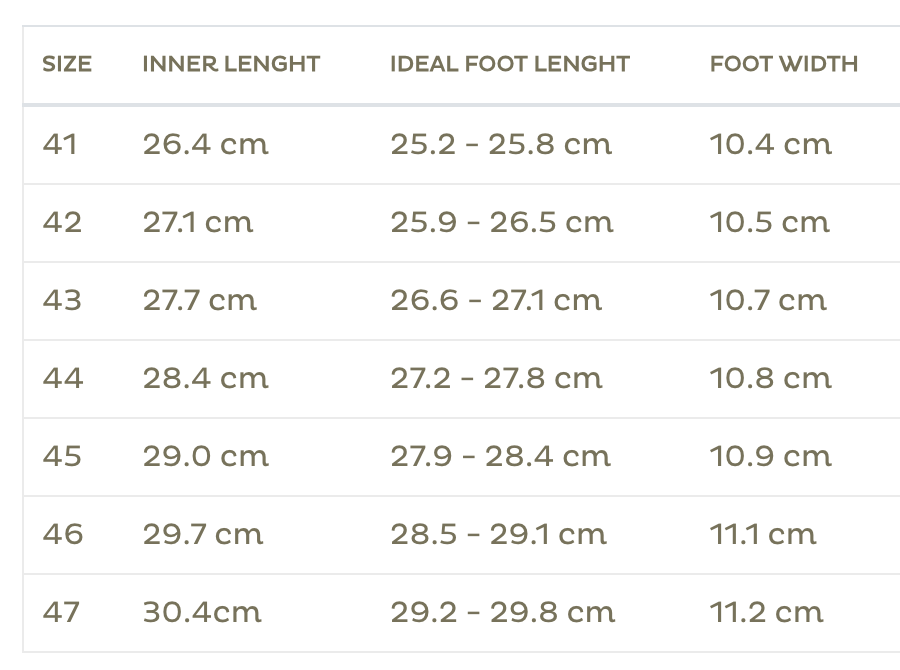Click the 26.4 cm inner length value
Viewport: 900px width, 670px height.
point(206,144)
